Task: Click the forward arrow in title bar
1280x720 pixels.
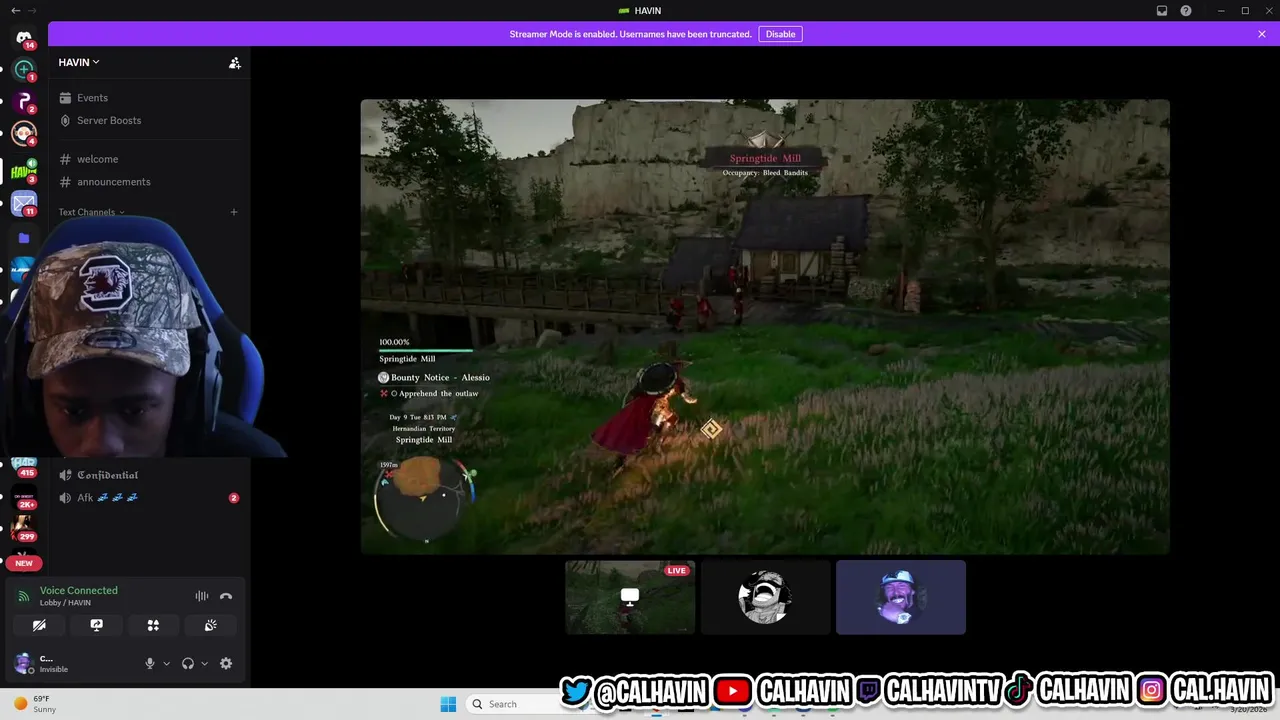Action: click(34, 10)
